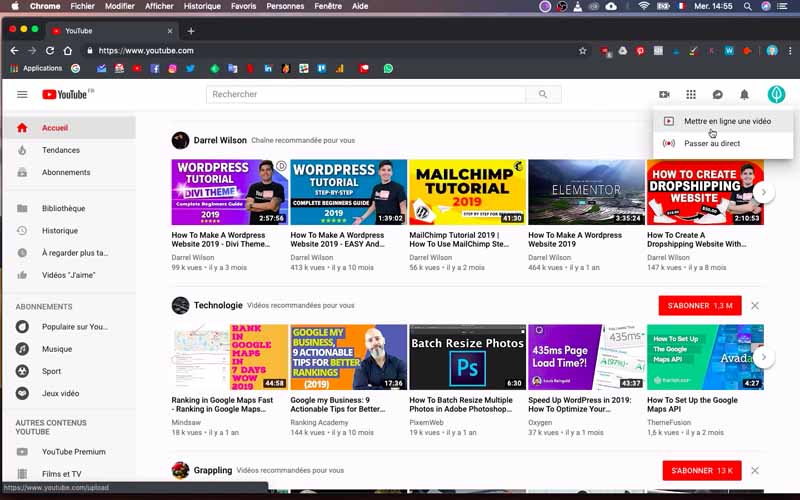Open the Grappling channel heading
Image resolution: width=800 pixels, height=500 pixels.
point(213,470)
